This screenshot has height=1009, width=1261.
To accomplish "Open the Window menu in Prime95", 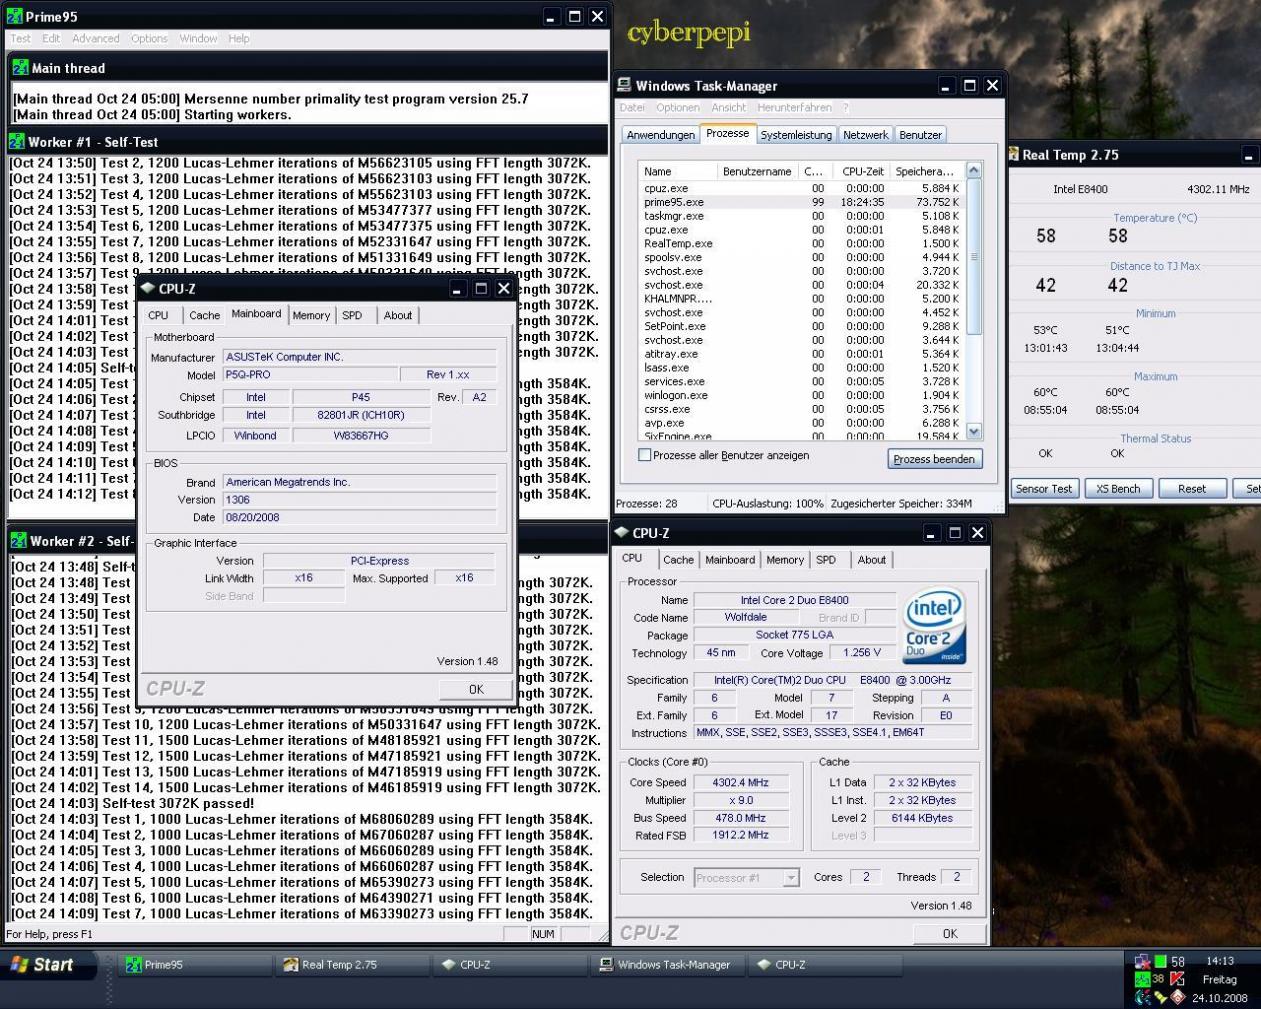I will click(x=198, y=39).
